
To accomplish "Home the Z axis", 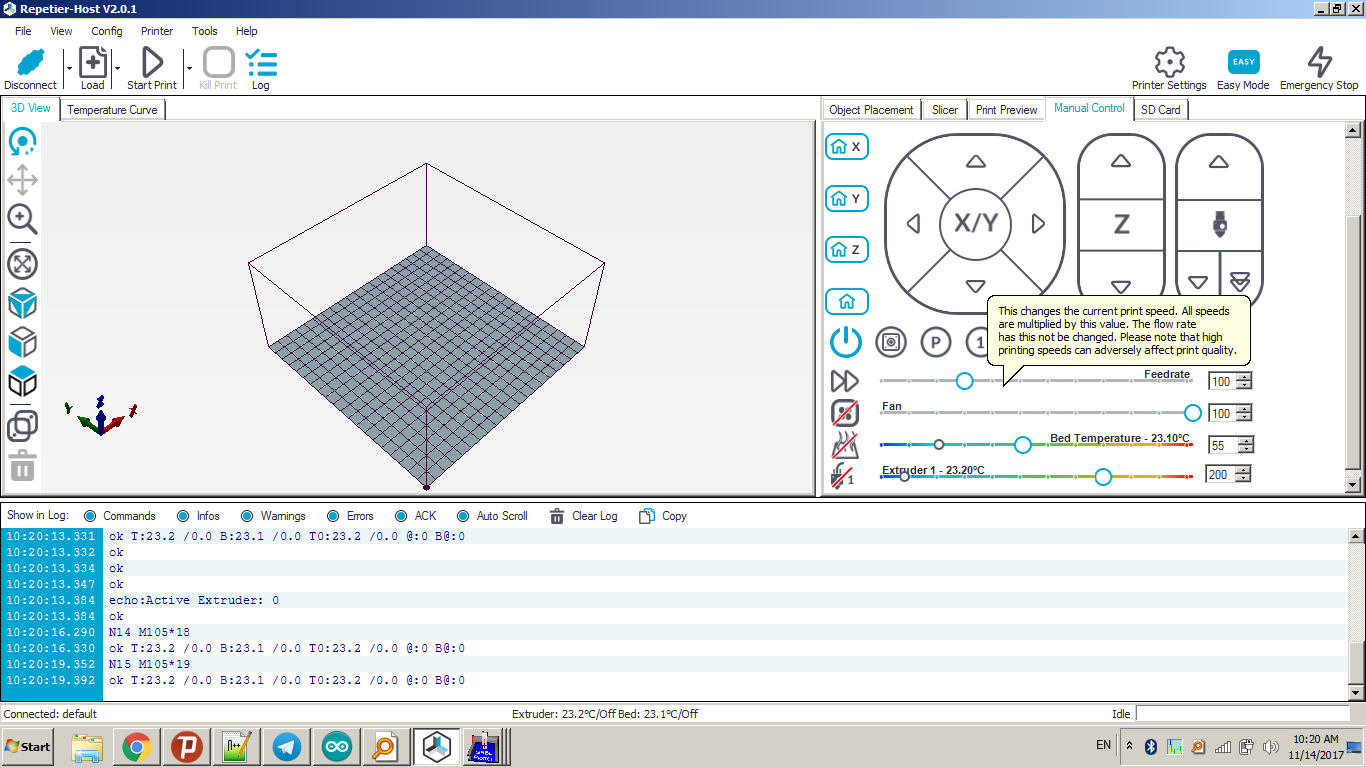I will tap(846, 249).
